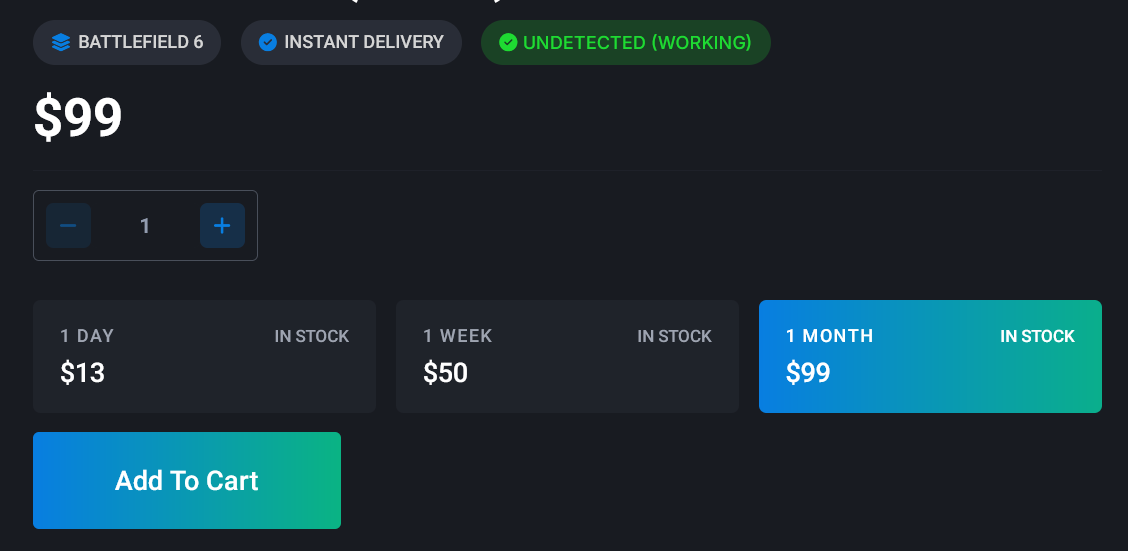
Task: Click the Instant Delivery badge text
Action: (363, 43)
